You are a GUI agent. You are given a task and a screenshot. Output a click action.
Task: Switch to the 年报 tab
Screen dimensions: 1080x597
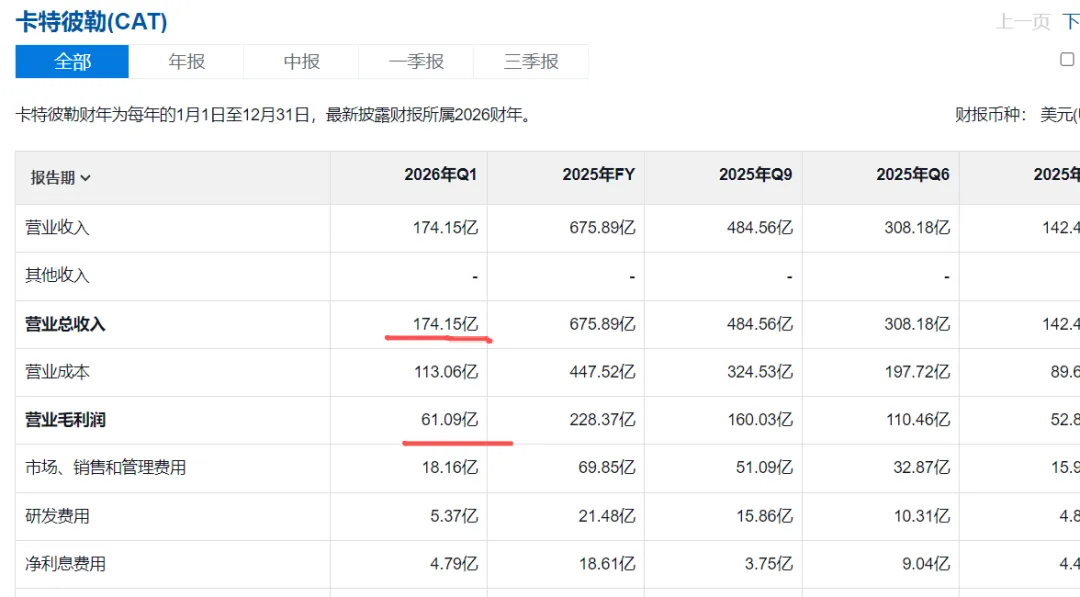pyautogui.click(x=187, y=62)
